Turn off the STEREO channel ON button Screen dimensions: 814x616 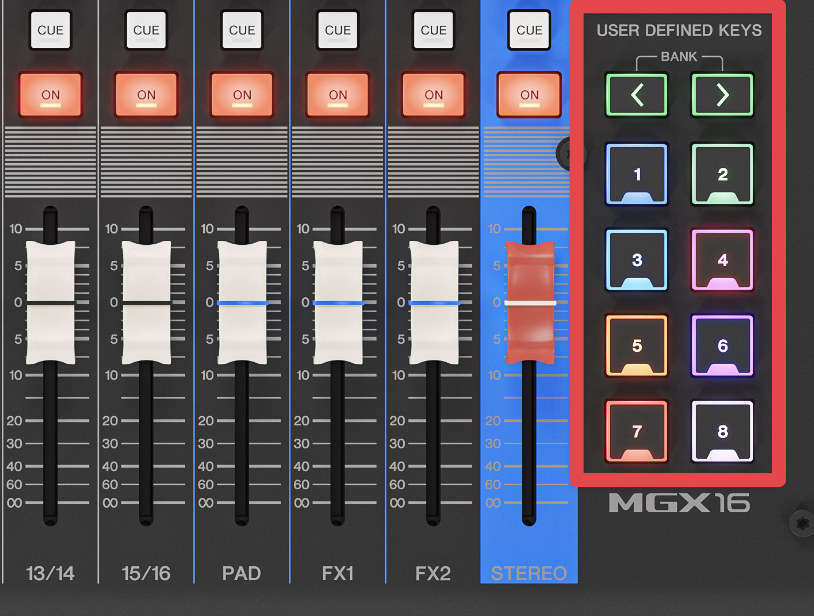click(x=529, y=95)
